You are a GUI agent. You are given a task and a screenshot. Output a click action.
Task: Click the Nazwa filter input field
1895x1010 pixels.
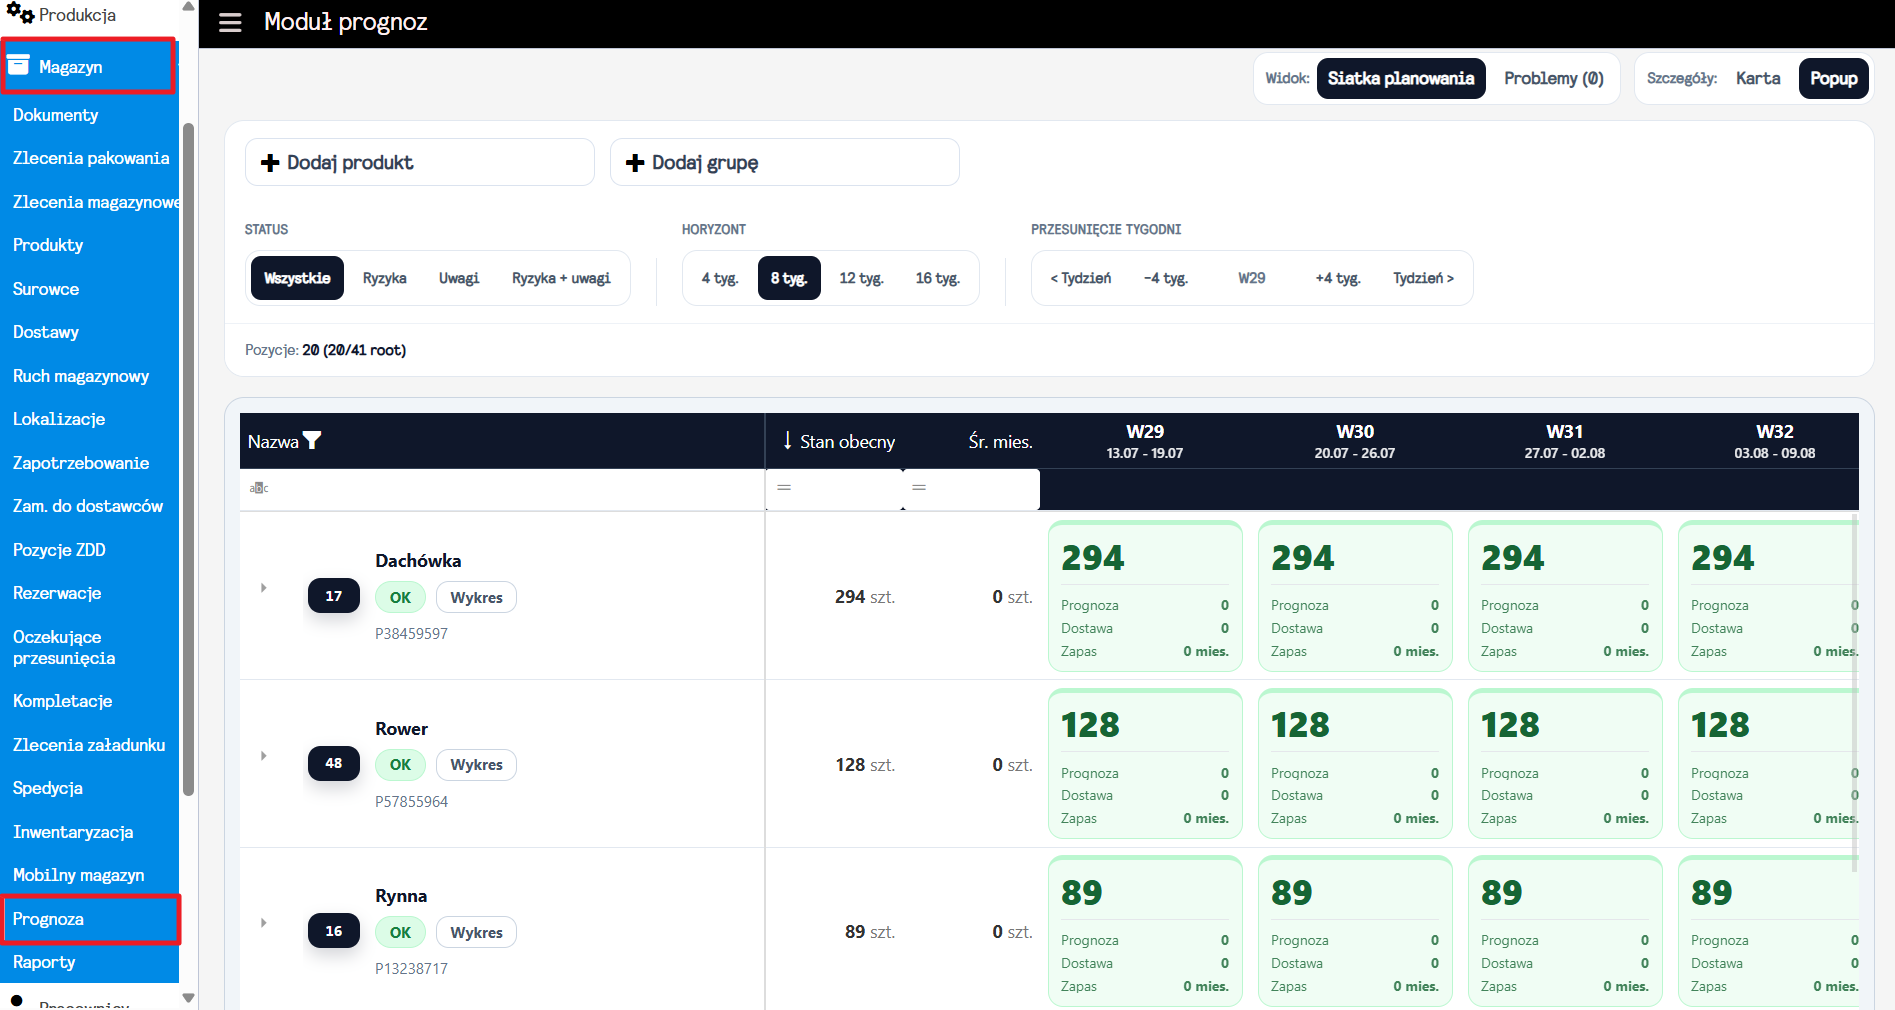click(x=502, y=489)
